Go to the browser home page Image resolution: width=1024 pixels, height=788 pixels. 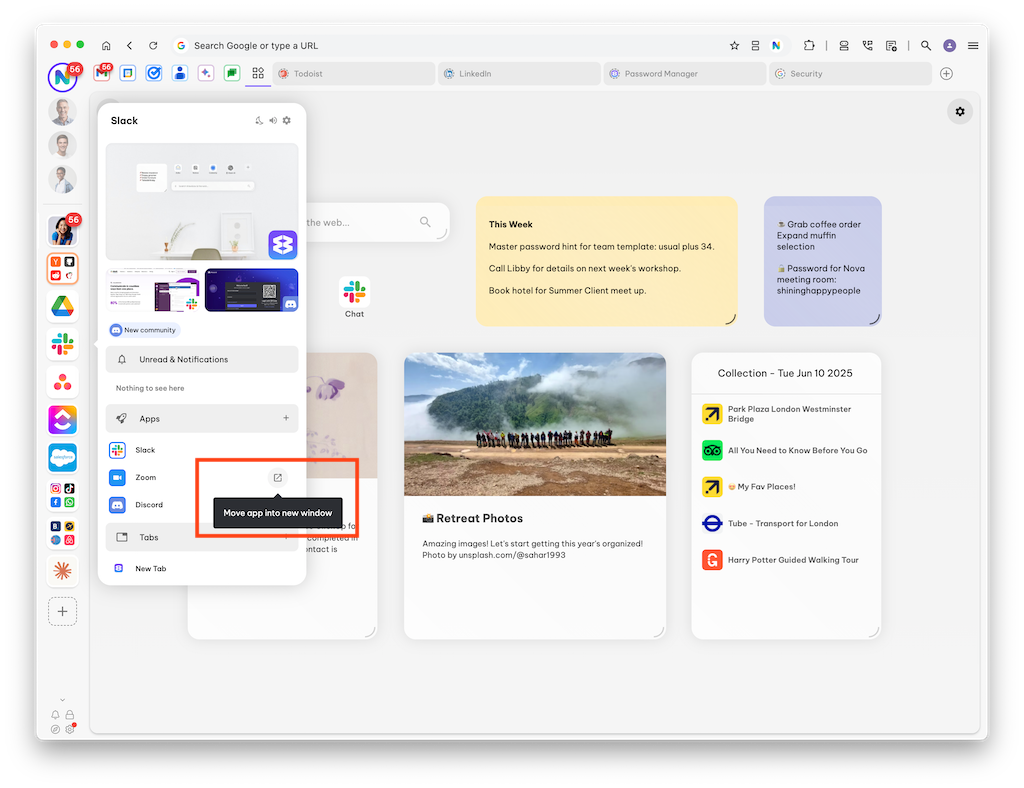pos(106,46)
